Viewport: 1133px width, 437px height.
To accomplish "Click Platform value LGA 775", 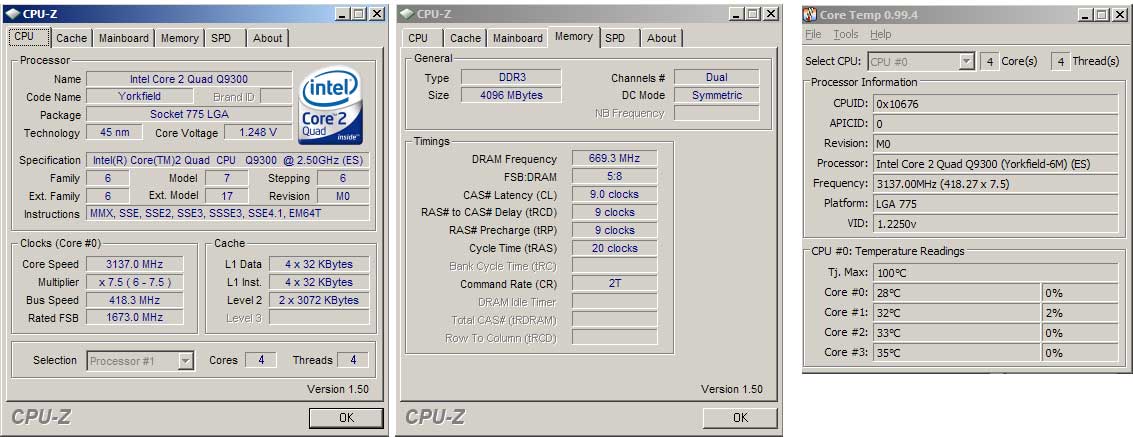I will point(996,204).
